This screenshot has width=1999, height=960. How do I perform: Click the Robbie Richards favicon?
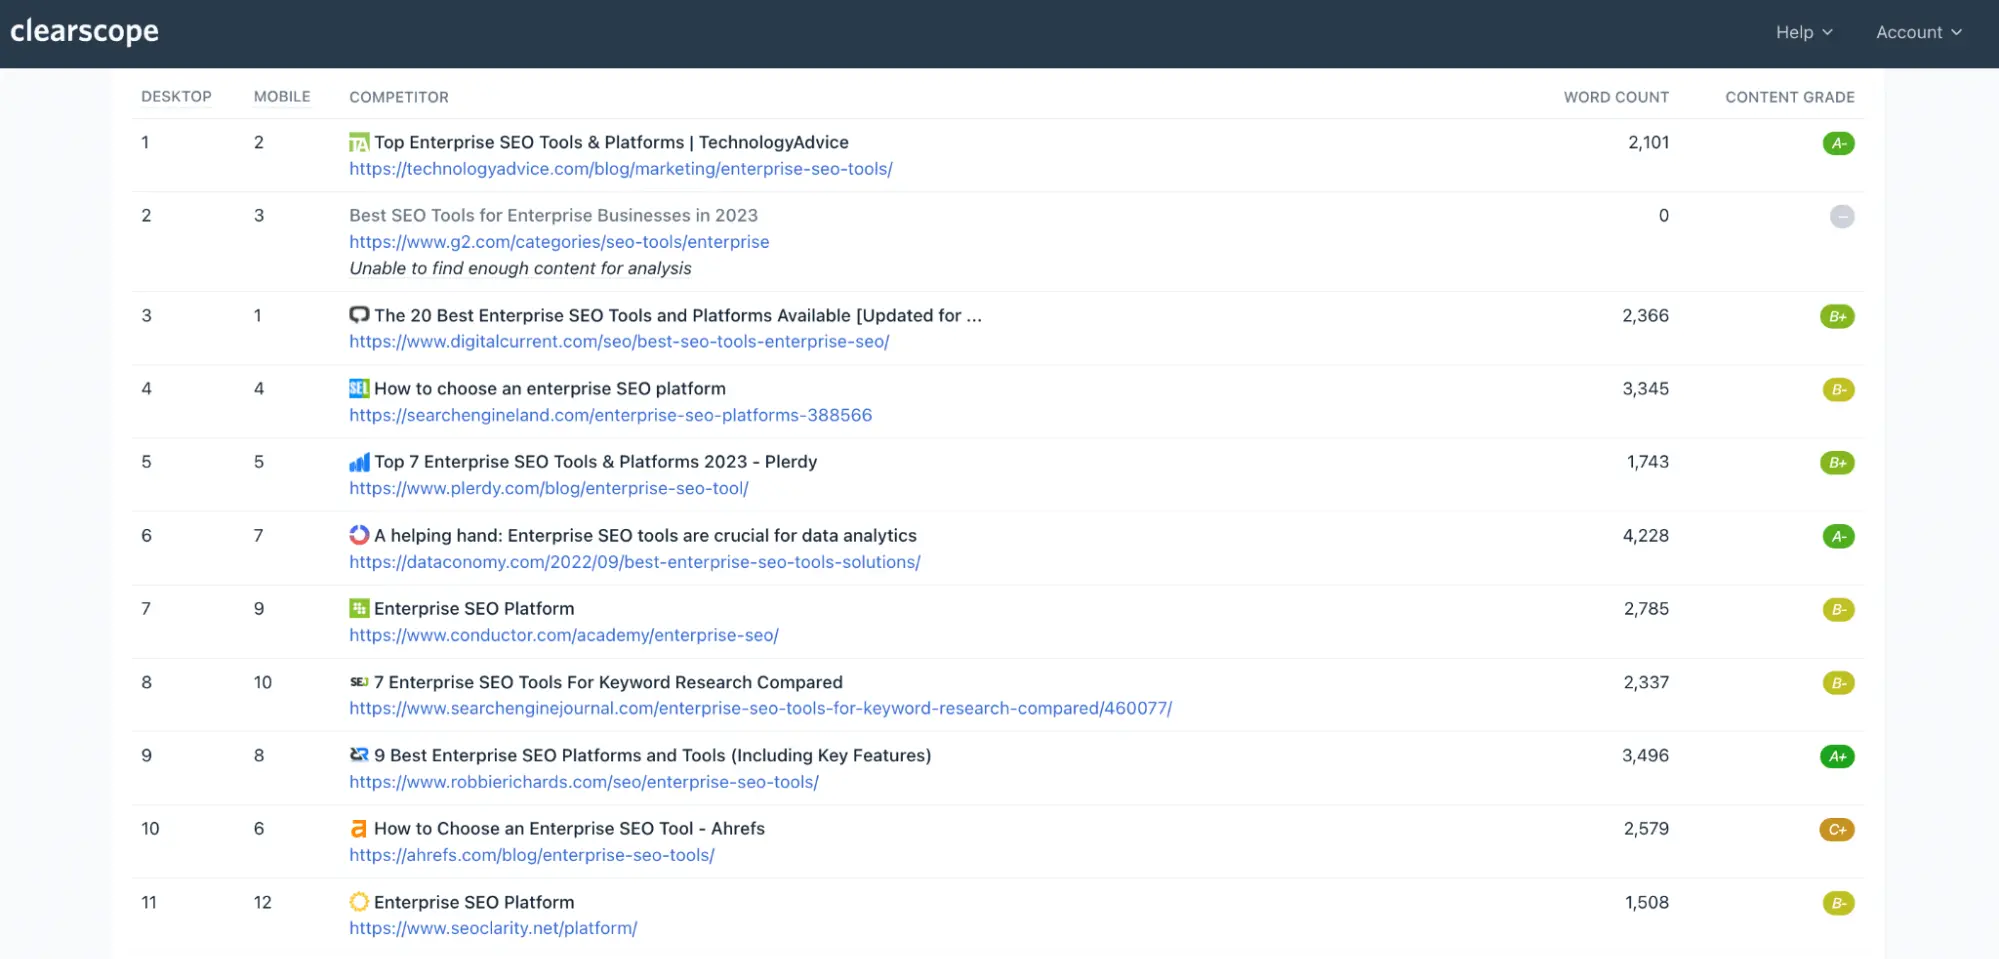tap(359, 755)
